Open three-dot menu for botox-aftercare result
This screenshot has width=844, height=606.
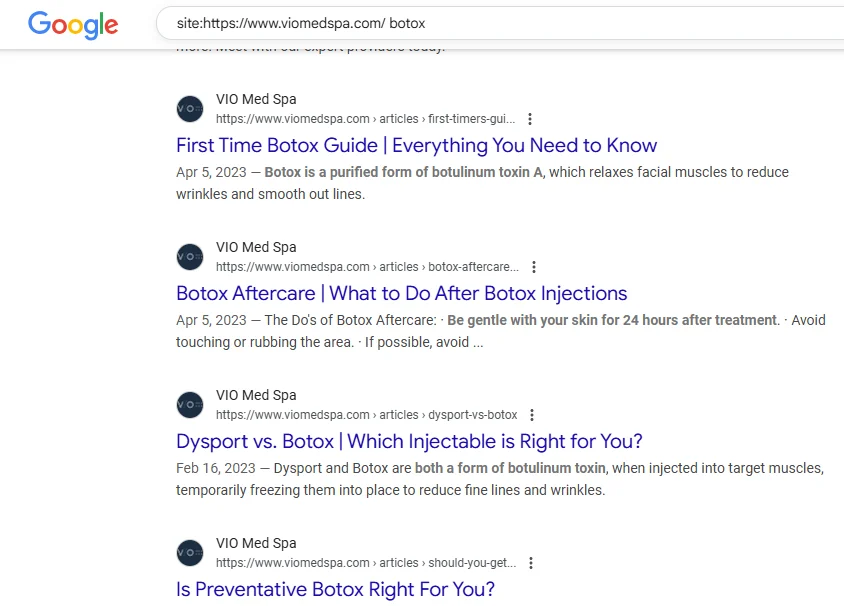[534, 267]
